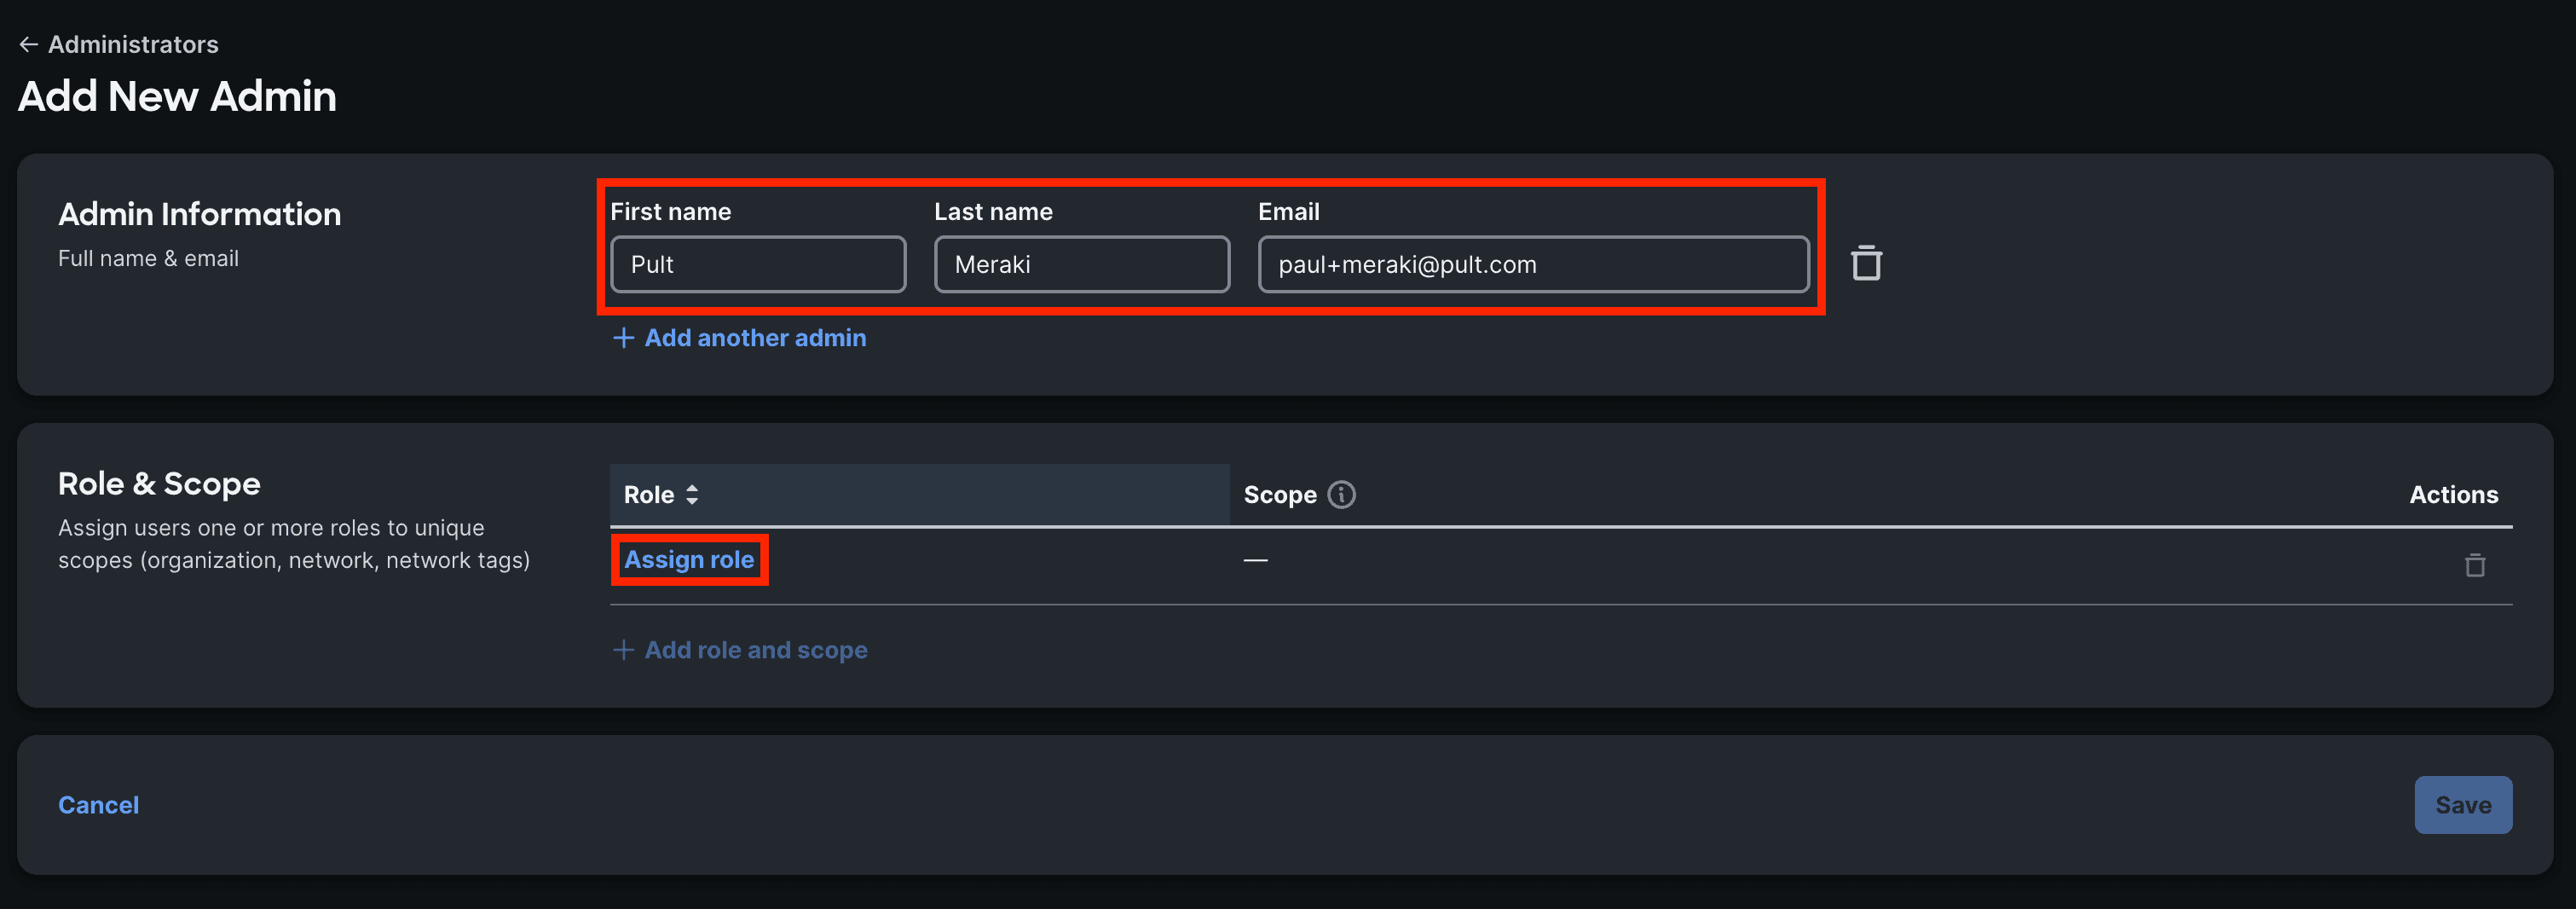Viewport: 2576px width, 909px height.
Task: Focus the First name field containing Pult
Action: [758, 264]
